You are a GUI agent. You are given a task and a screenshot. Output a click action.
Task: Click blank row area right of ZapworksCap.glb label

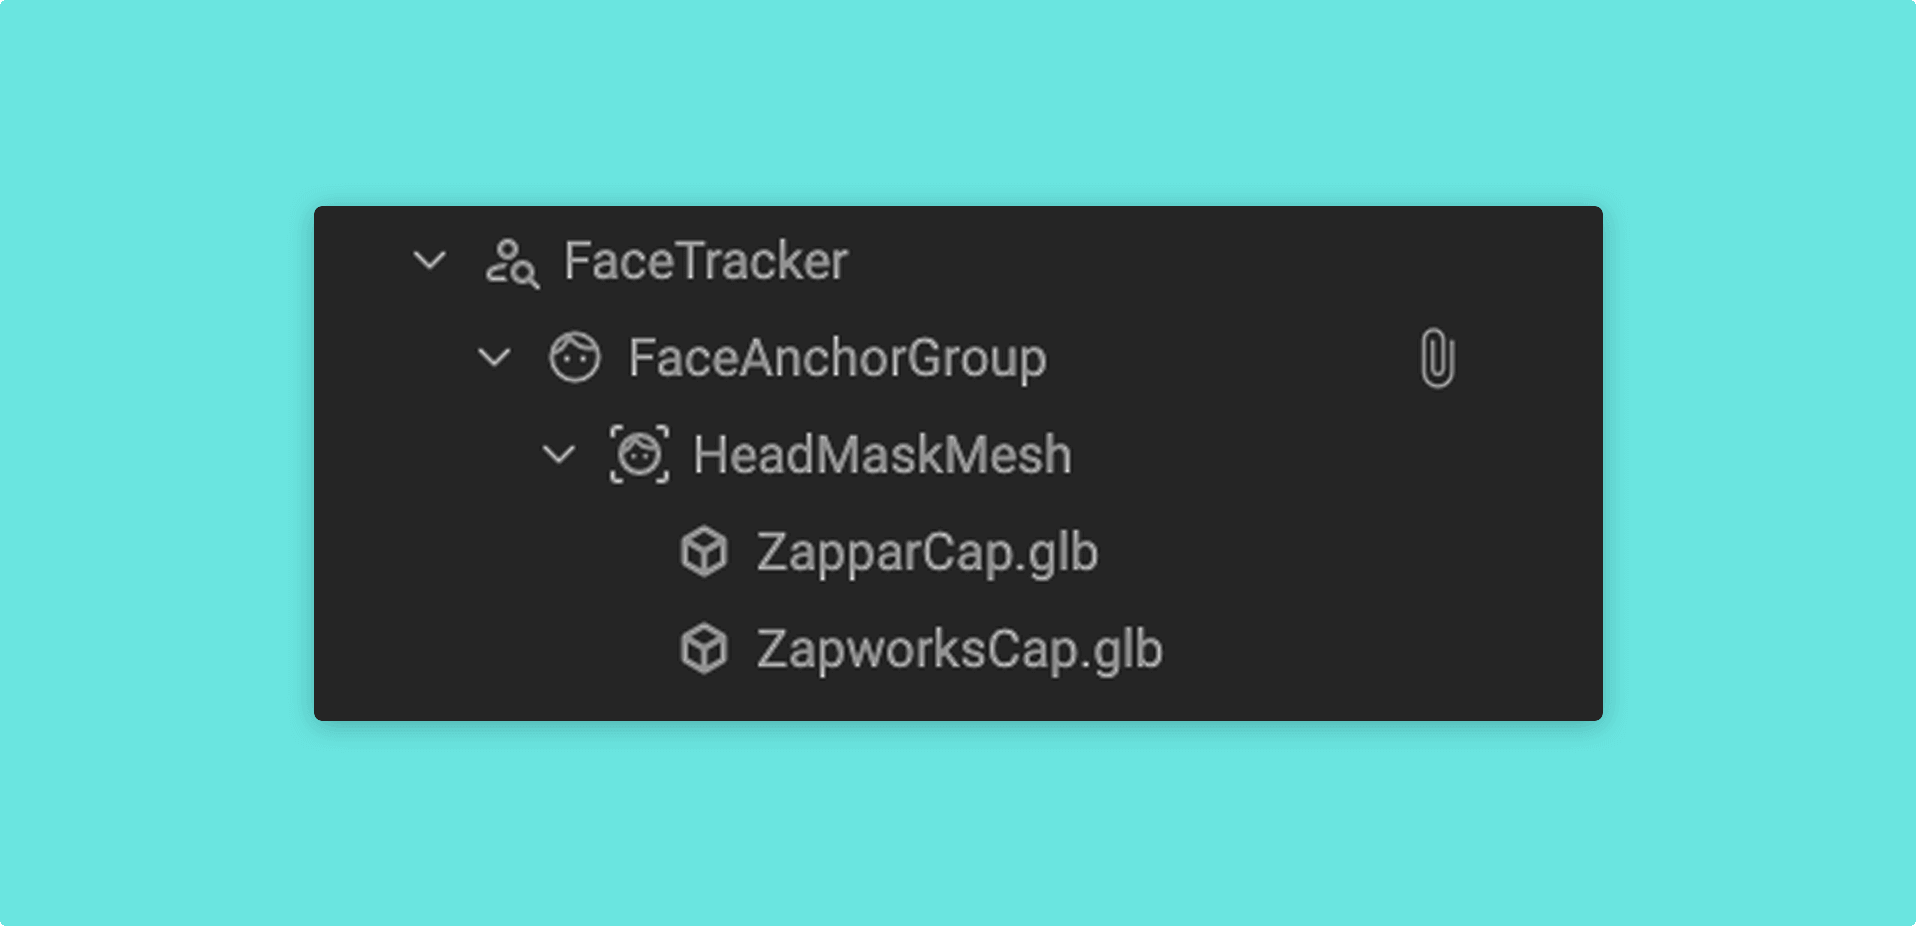[x=1380, y=650]
